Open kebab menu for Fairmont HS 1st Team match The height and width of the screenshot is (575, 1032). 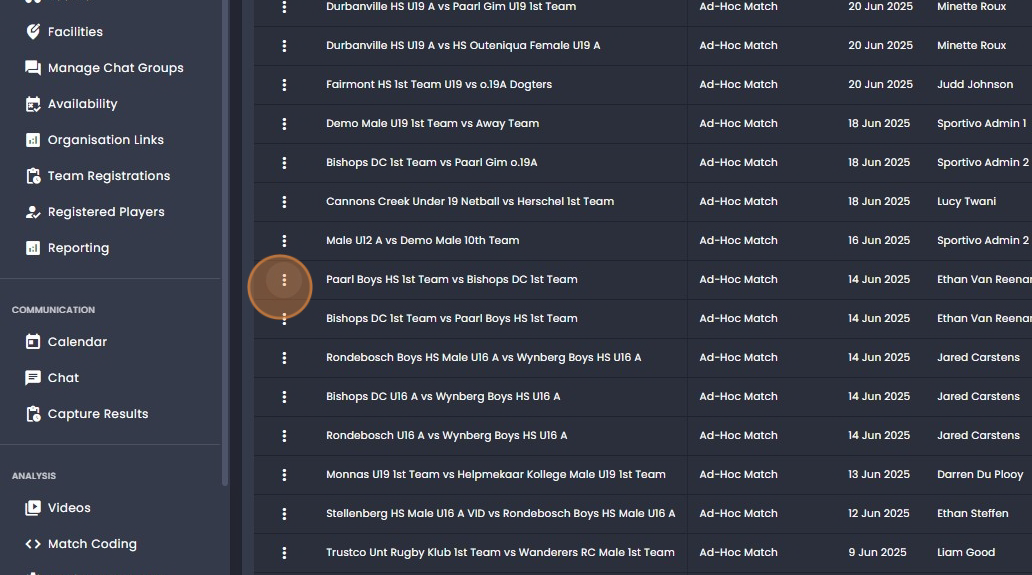[284, 85]
